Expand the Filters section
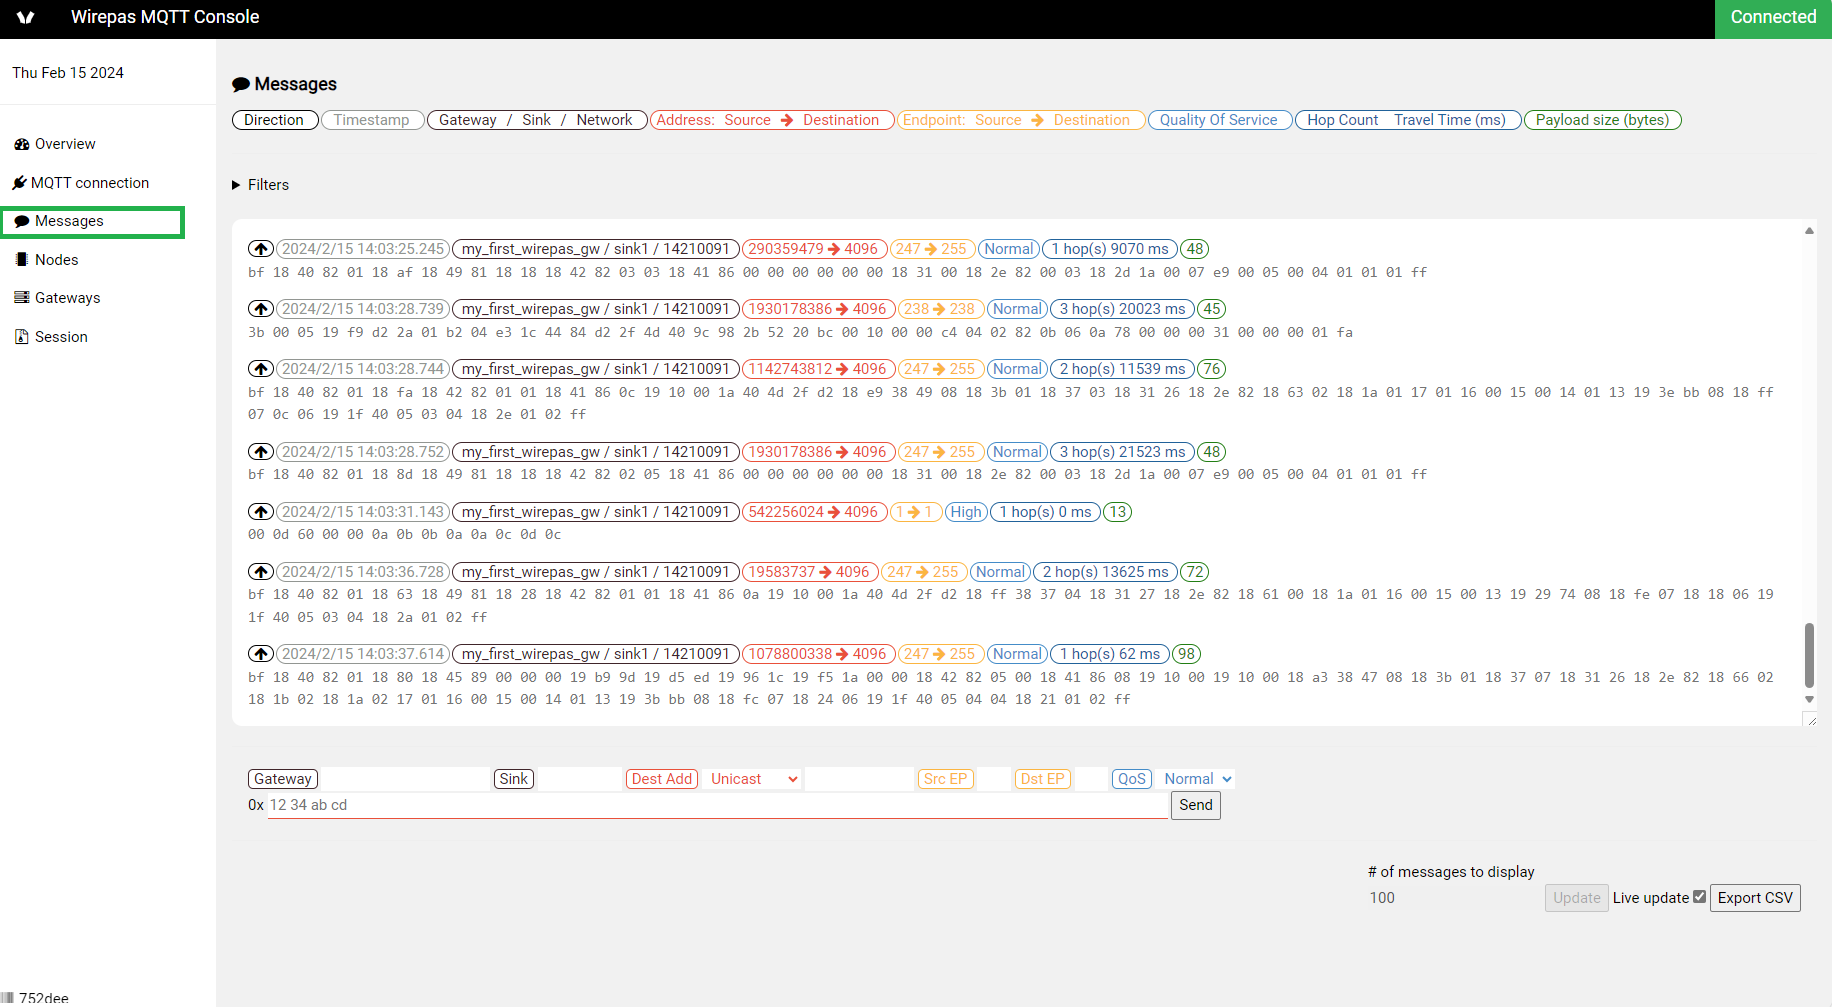Image resolution: width=1832 pixels, height=1007 pixels. click(261, 185)
